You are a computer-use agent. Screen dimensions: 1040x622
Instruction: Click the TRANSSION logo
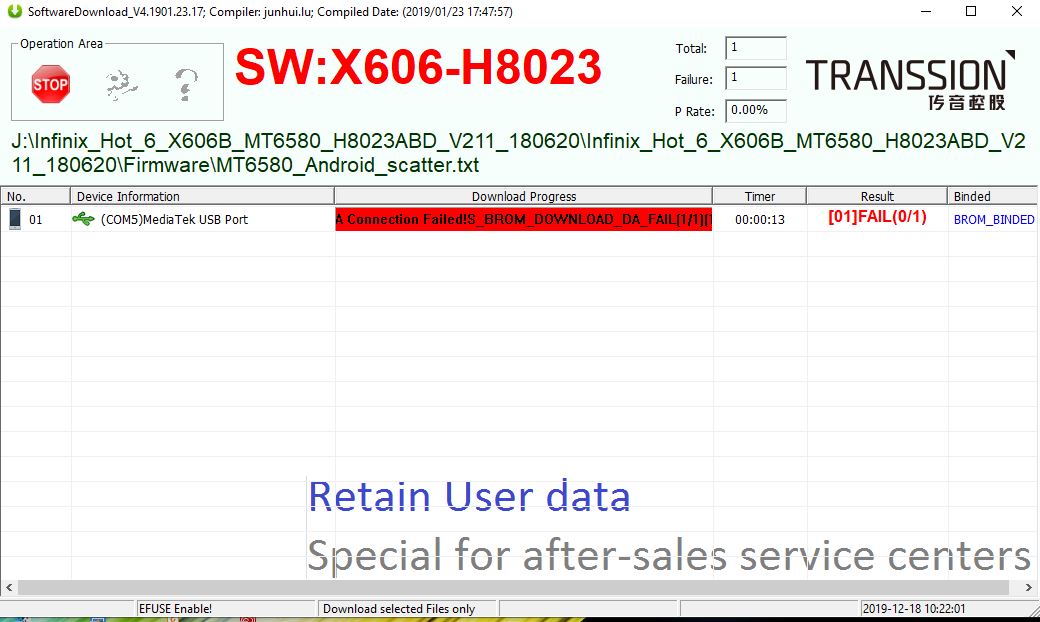pos(910,80)
